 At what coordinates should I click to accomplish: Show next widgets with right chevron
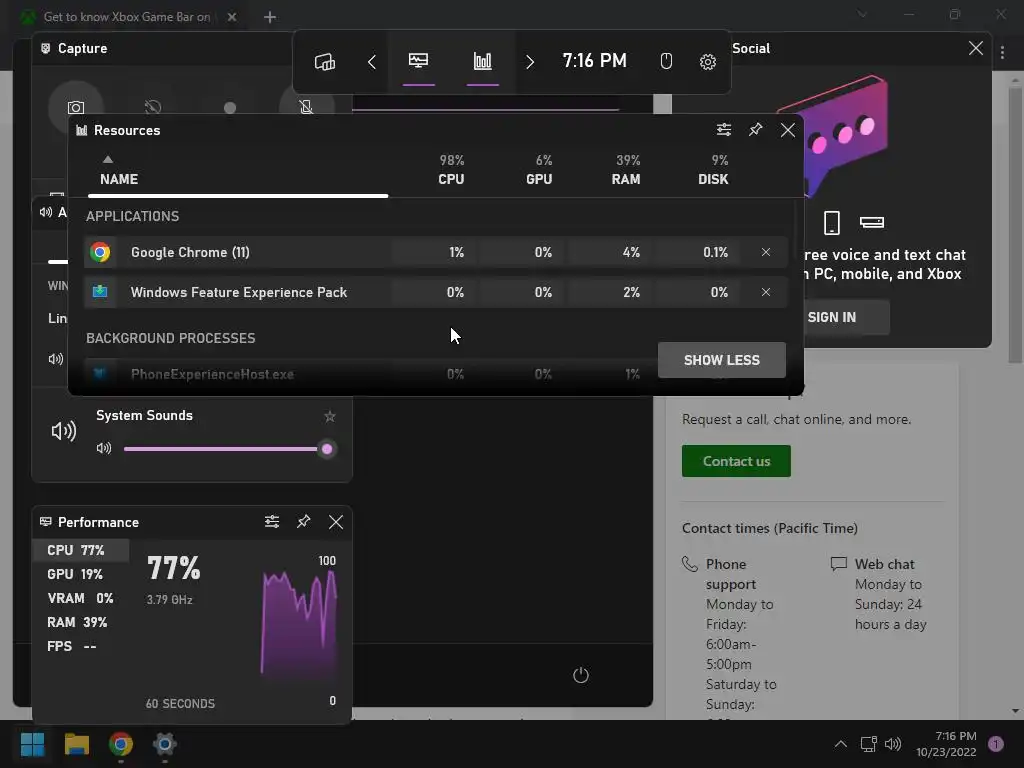(530, 62)
